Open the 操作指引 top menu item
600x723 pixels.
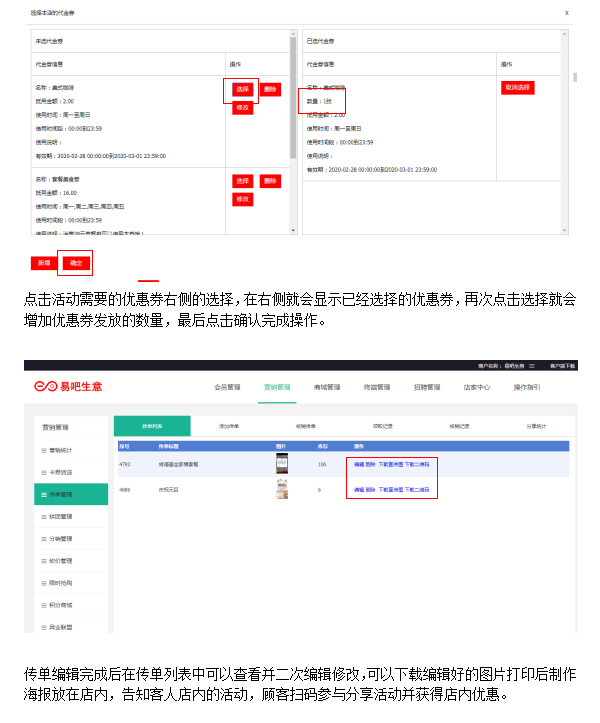coord(527,386)
